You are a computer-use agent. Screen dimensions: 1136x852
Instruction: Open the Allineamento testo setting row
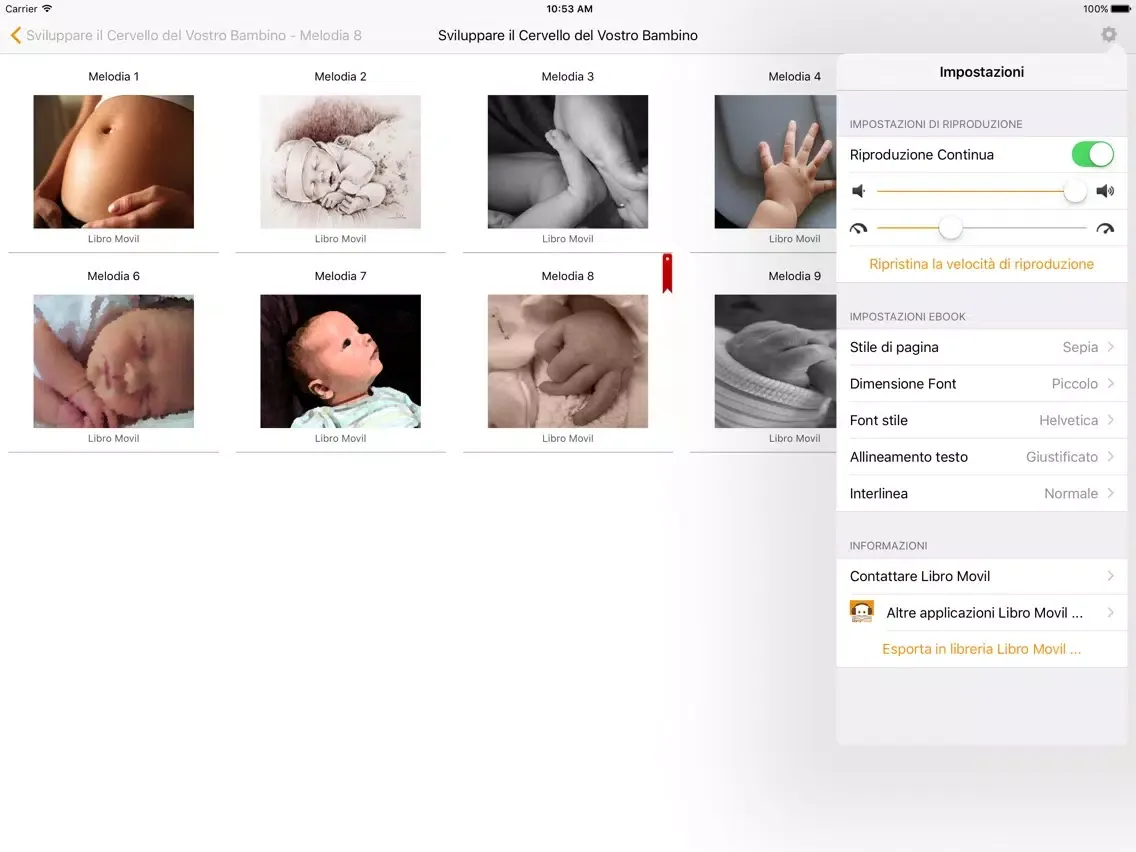pyautogui.click(x=982, y=456)
